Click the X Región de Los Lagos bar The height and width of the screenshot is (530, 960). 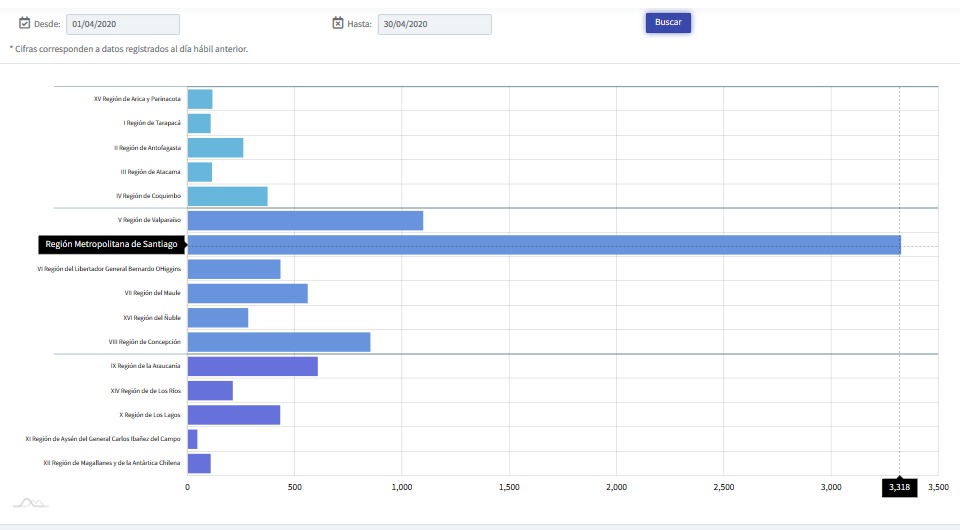click(x=233, y=415)
